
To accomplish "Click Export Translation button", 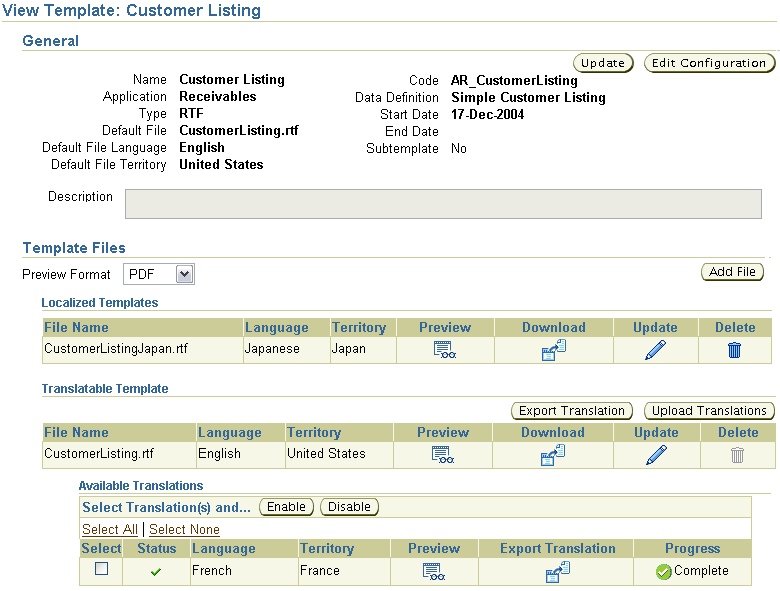I will pyautogui.click(x=572, y=411).
